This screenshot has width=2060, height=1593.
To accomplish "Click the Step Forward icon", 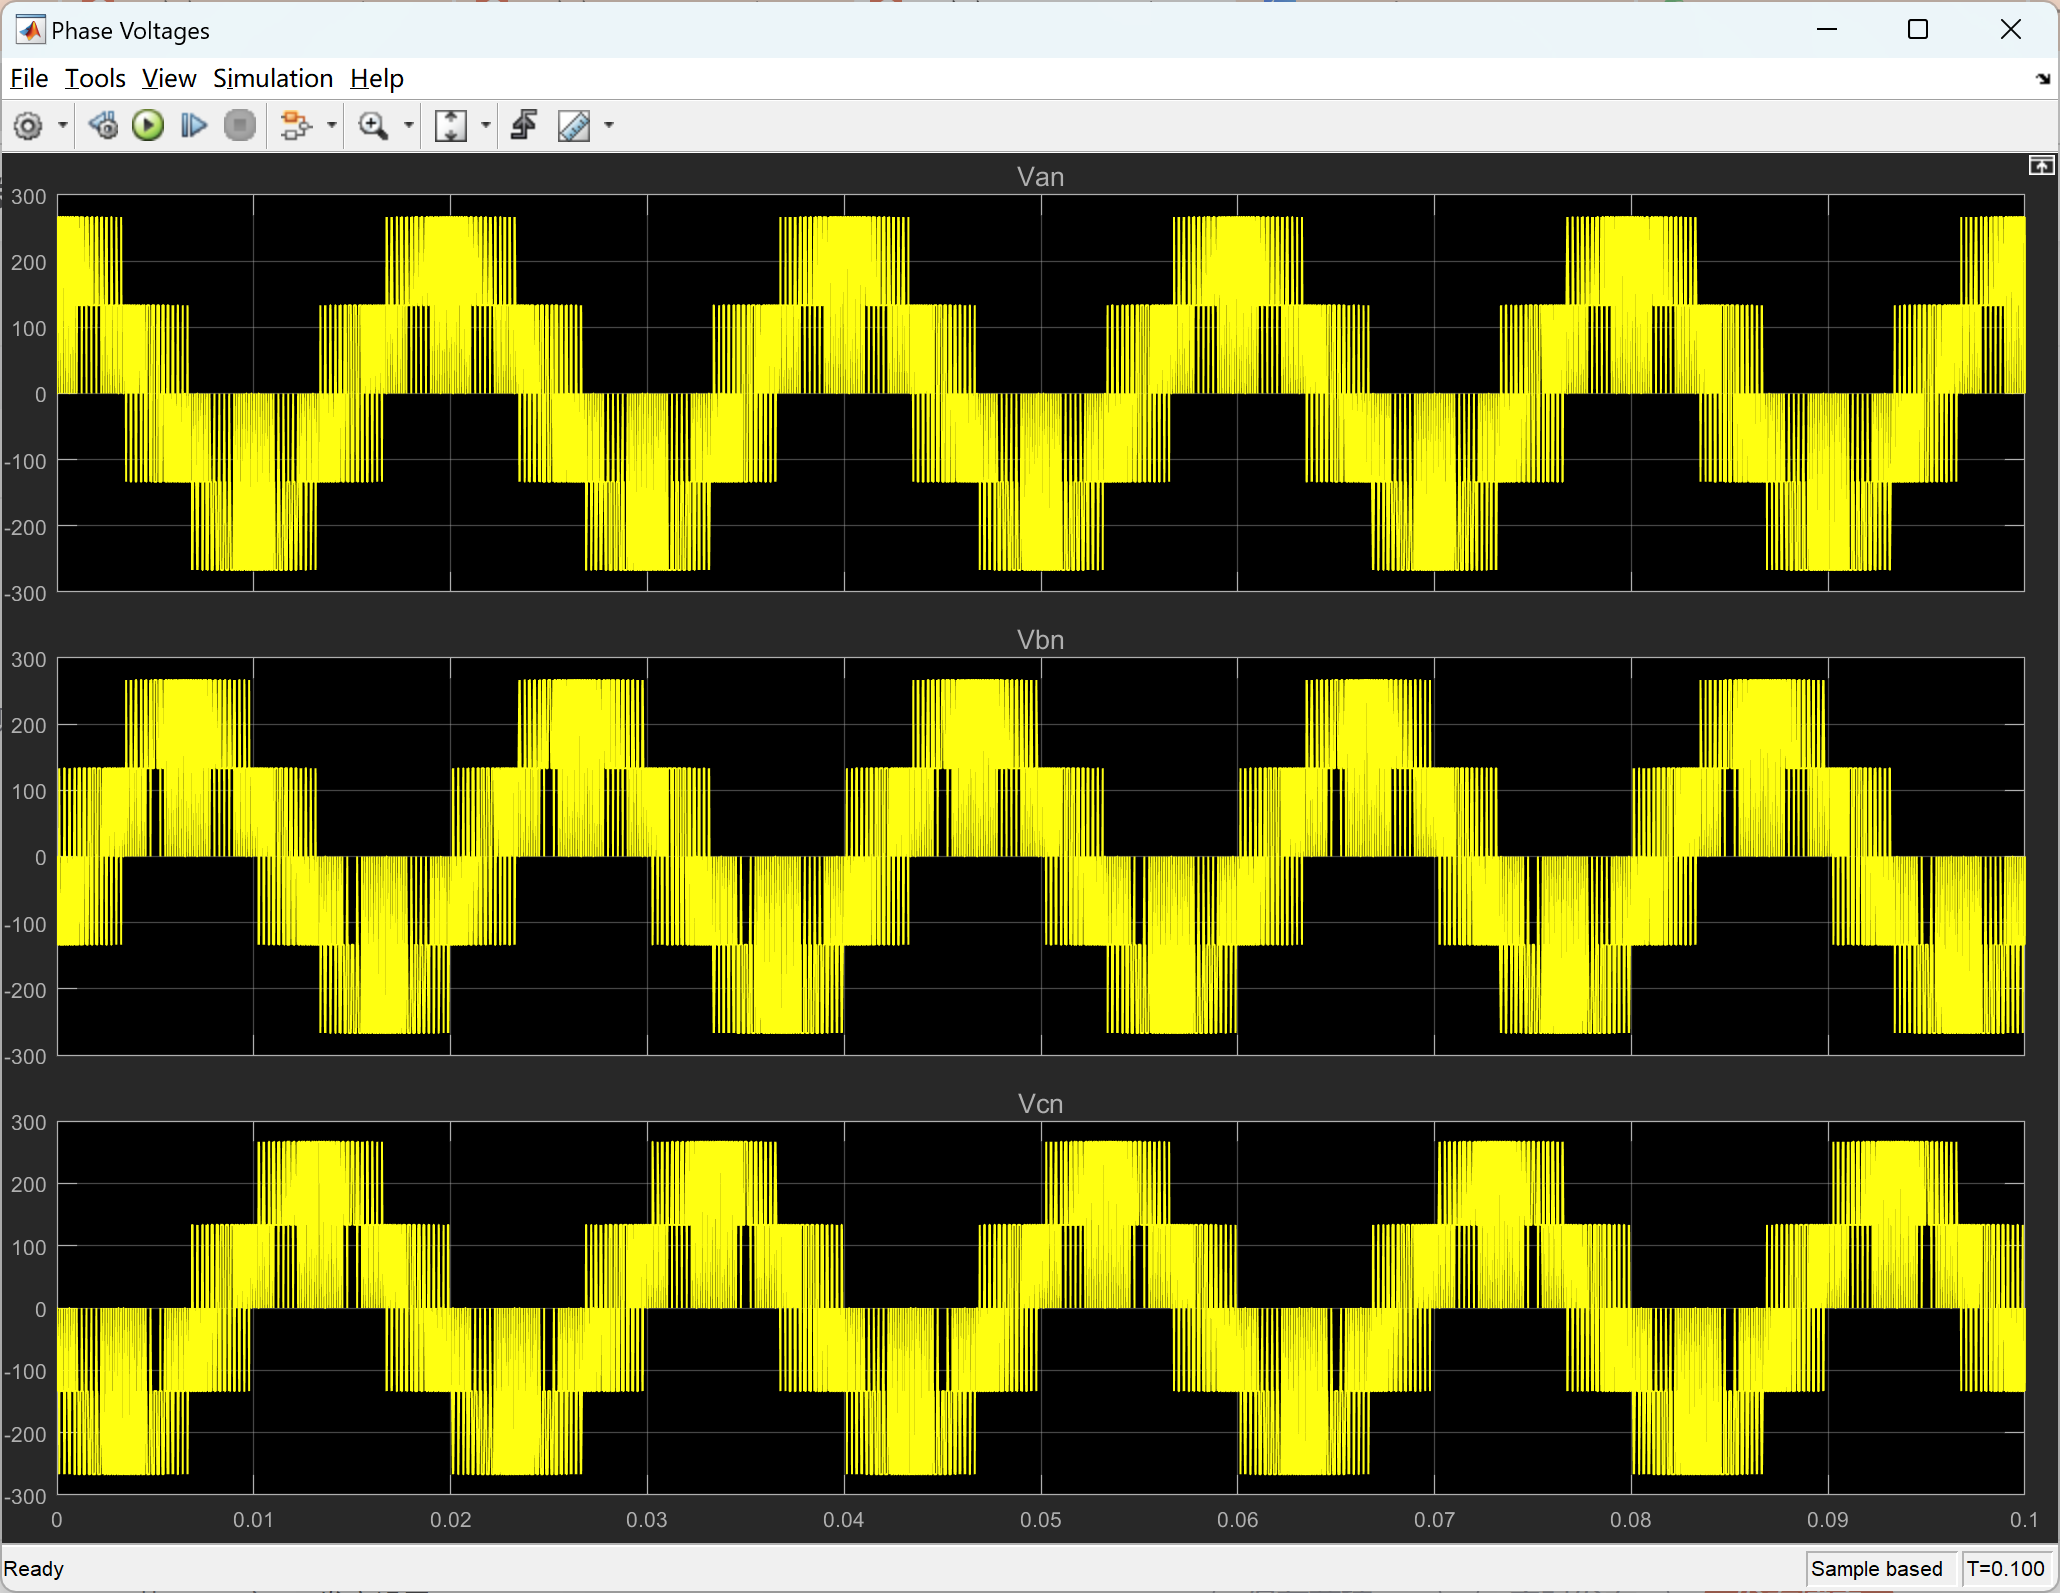I will pos(193,126).
